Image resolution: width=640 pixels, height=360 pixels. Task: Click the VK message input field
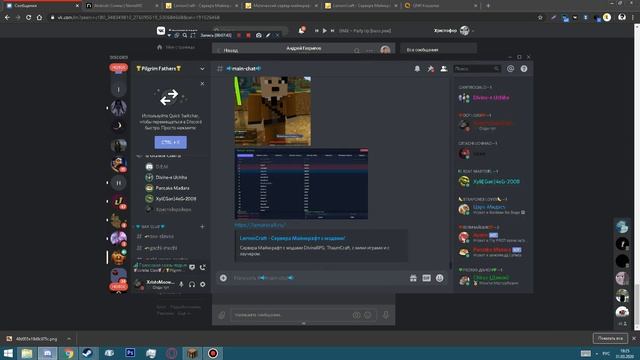tap(302, 315)
